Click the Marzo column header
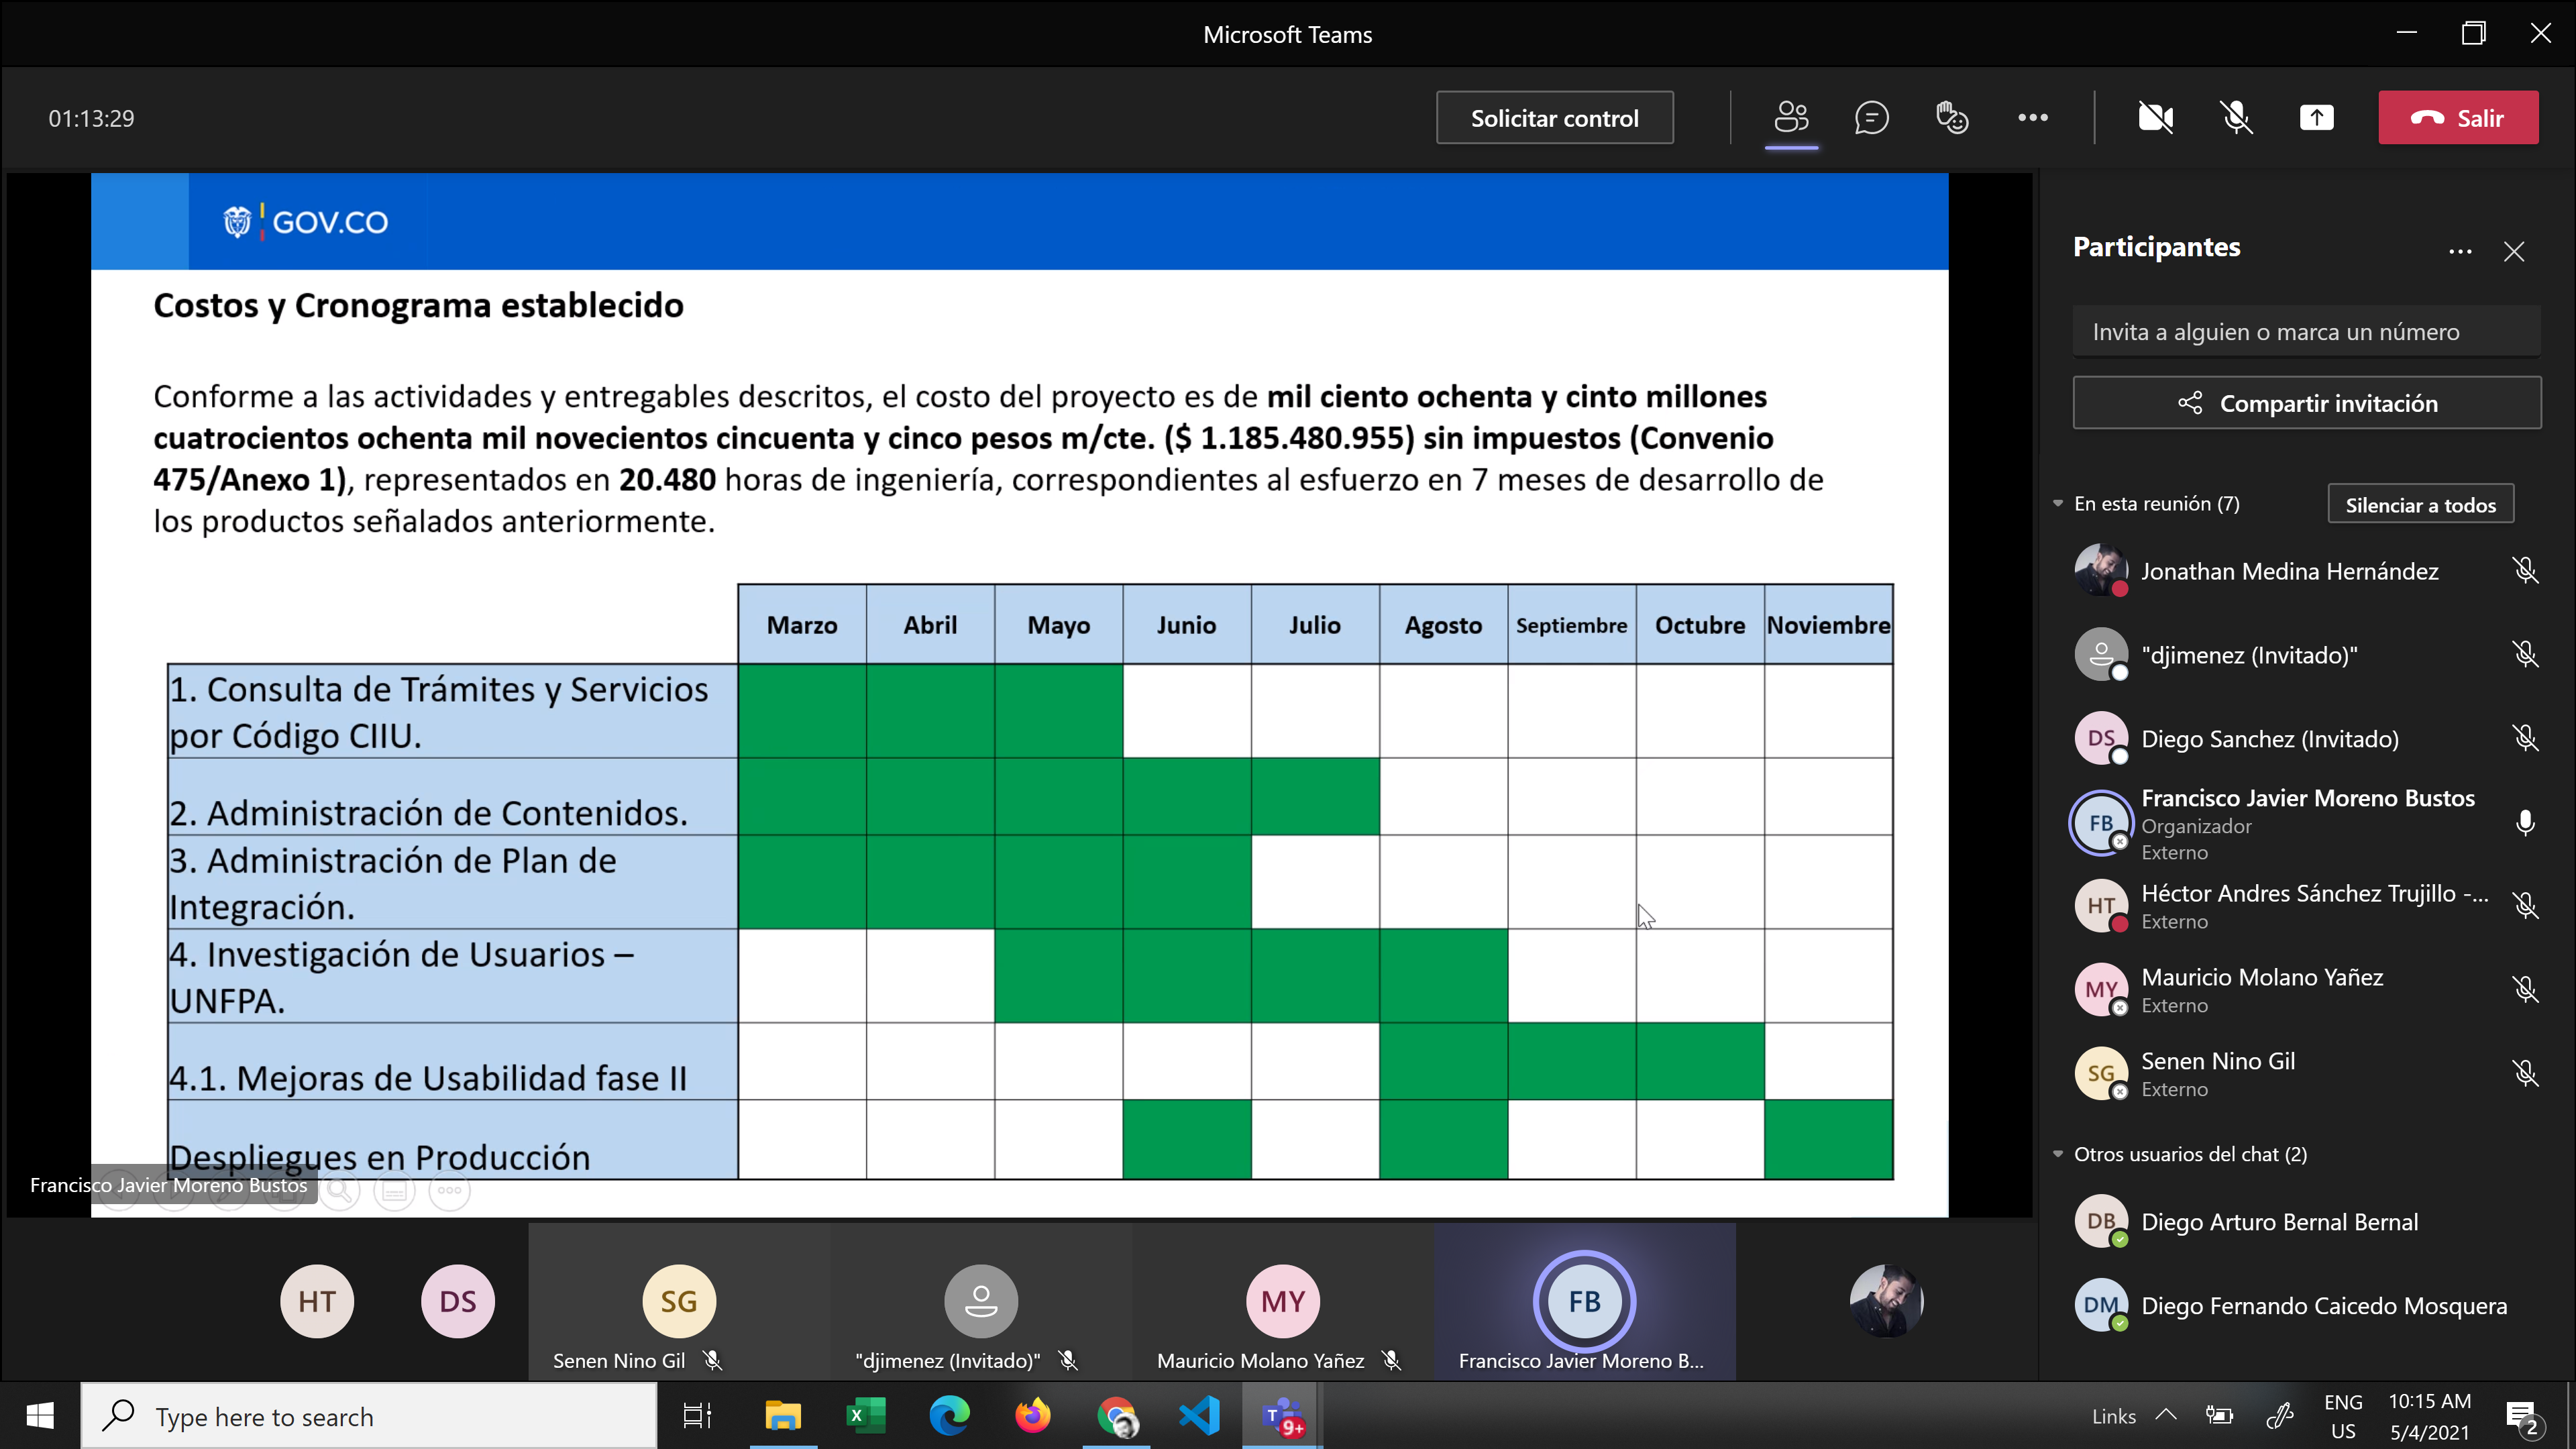This screenshot has width=2576, height=1449. coord(802,625)
